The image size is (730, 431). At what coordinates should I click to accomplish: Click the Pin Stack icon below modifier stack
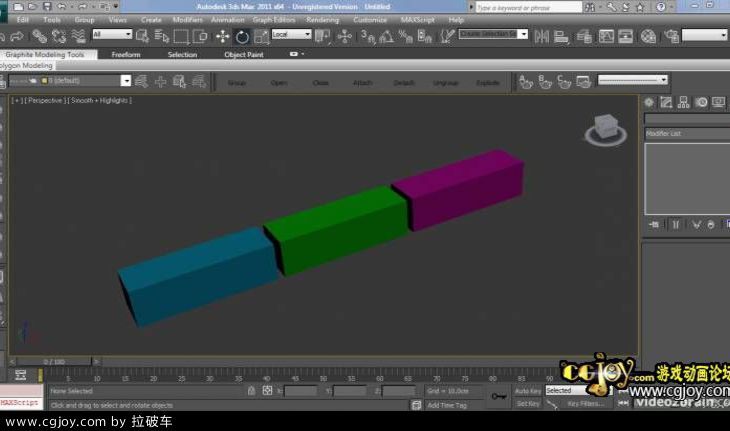654,225
